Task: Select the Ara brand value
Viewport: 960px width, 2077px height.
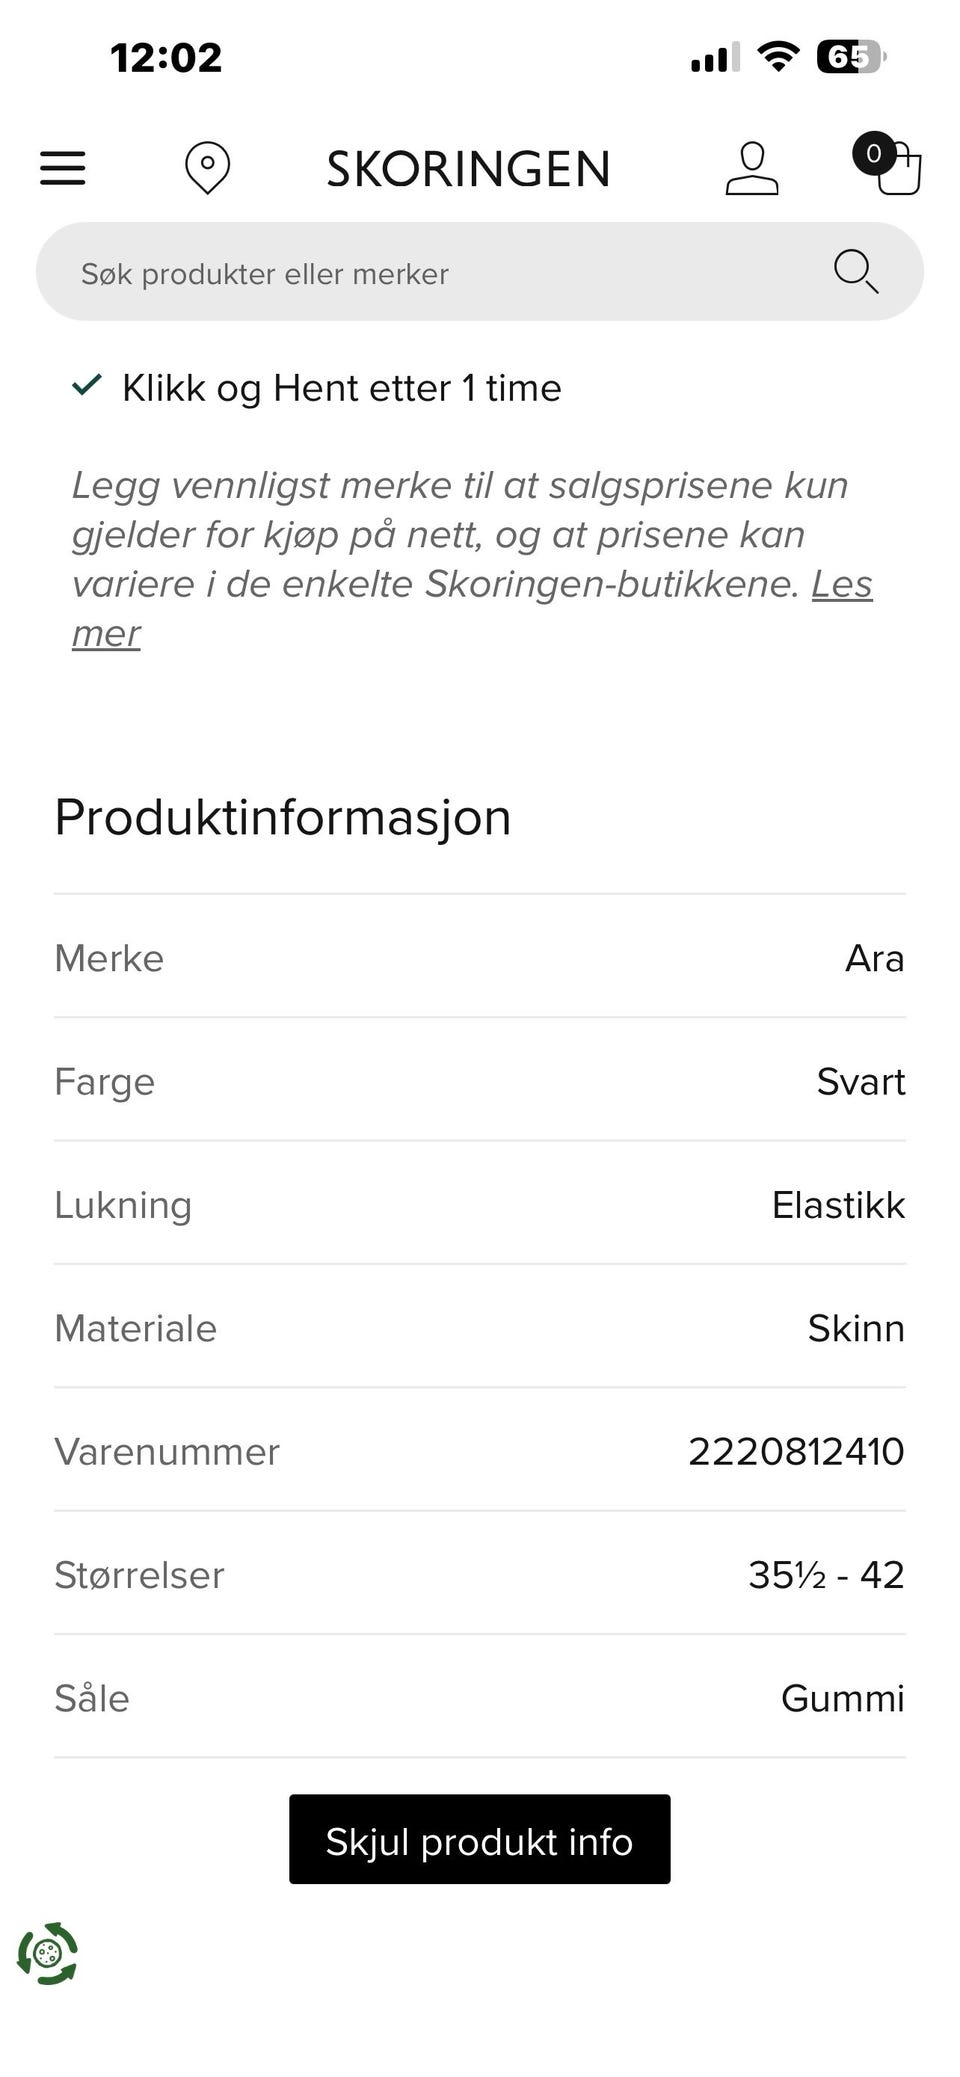Action: pos(875,958)
